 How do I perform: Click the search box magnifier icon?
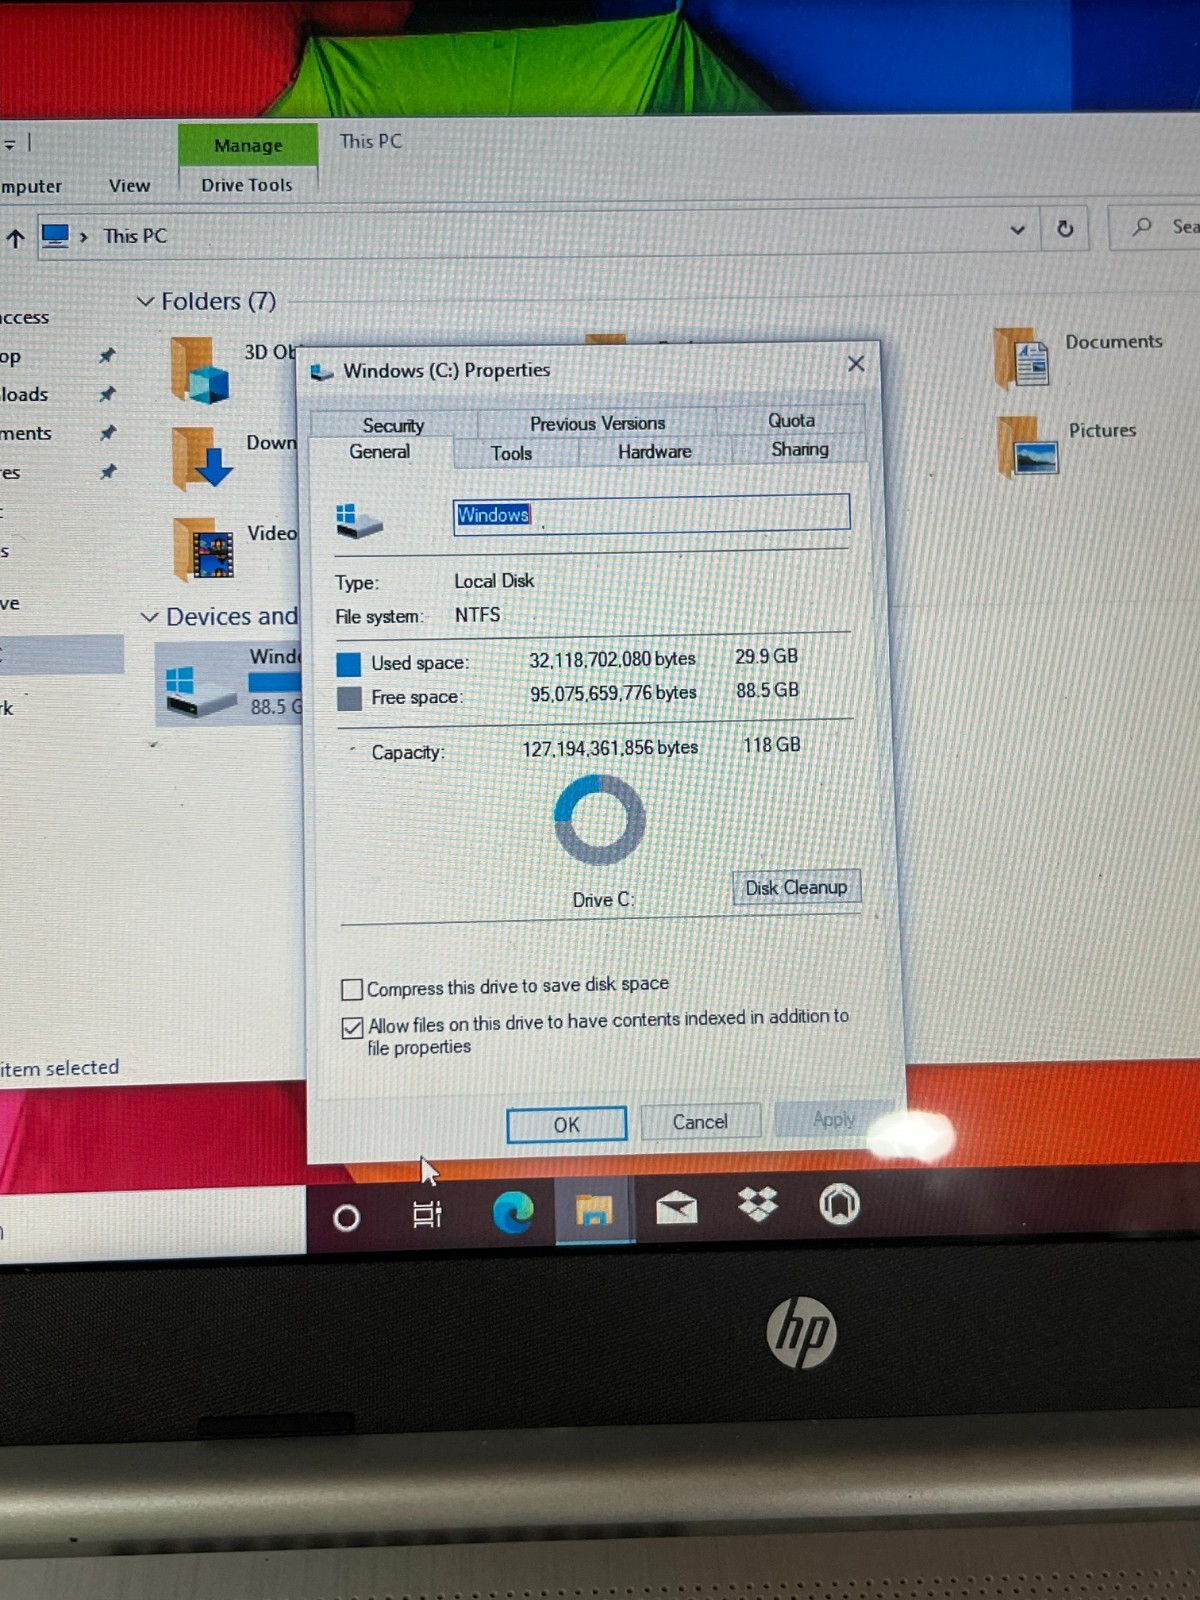click(1142, 227)
